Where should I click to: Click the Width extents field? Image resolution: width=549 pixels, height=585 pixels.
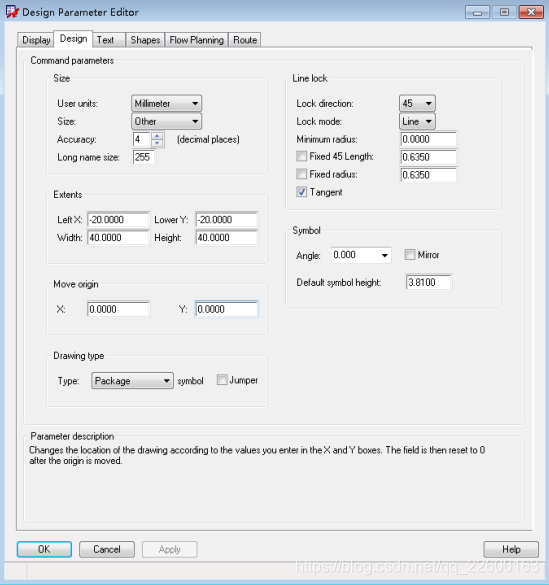tap(119, 238)
